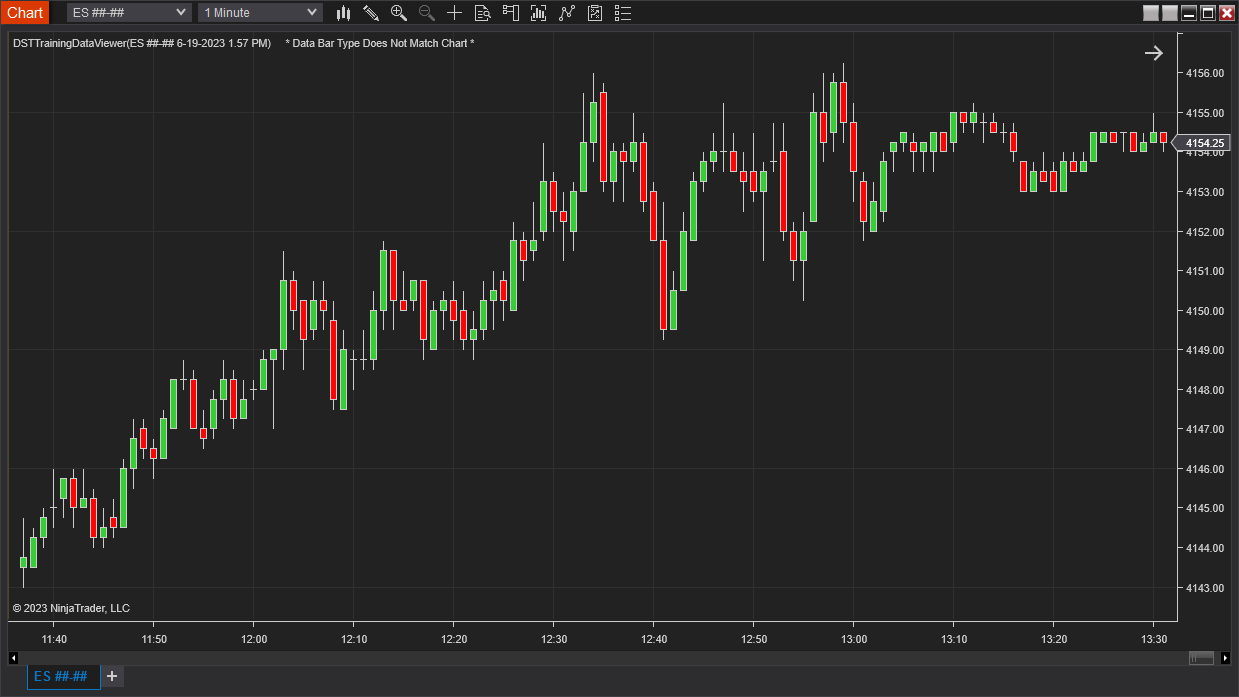Click the 4152.00 price axis label
This screenshot has width=1239, height=697.
click(x=1204, y=232)
